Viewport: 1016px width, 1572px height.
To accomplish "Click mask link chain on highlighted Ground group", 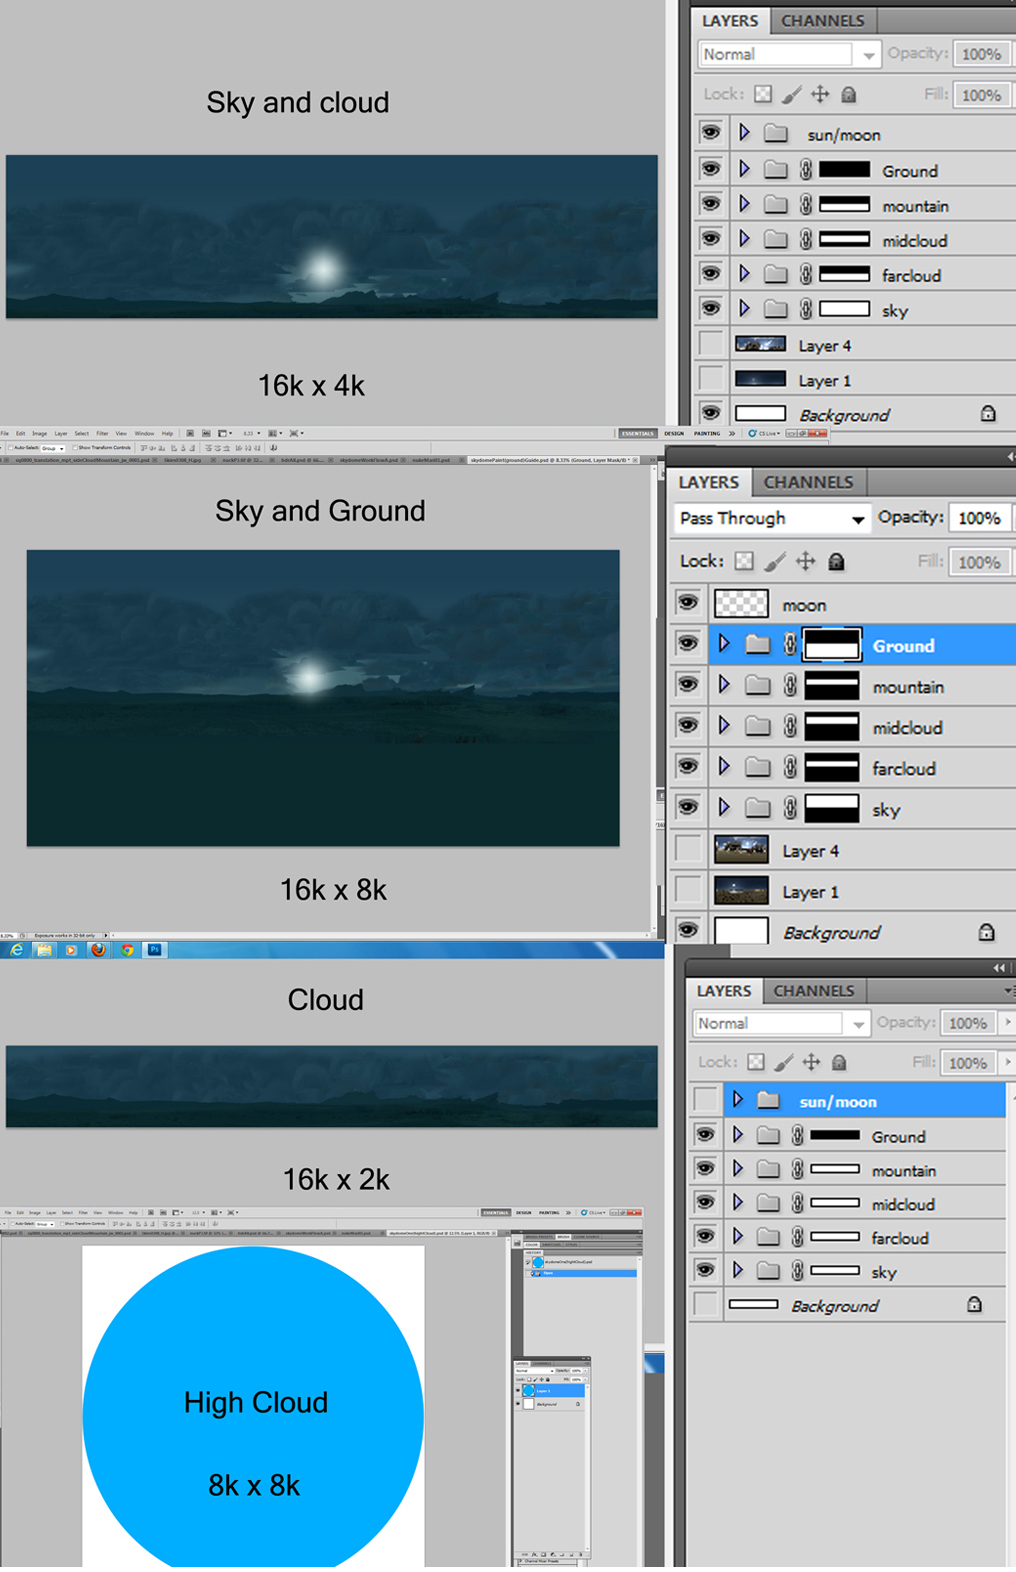I will point(790,646).
